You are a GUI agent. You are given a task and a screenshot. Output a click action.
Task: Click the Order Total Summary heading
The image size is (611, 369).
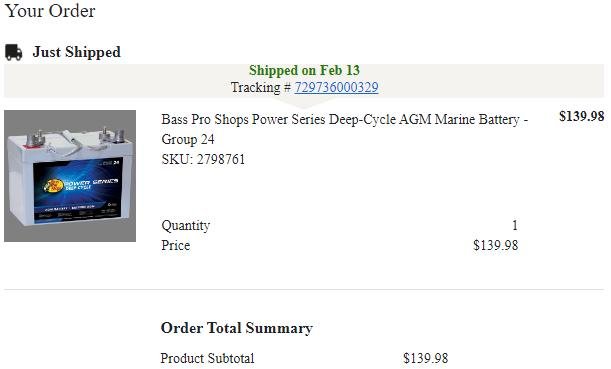pos(237,328)
